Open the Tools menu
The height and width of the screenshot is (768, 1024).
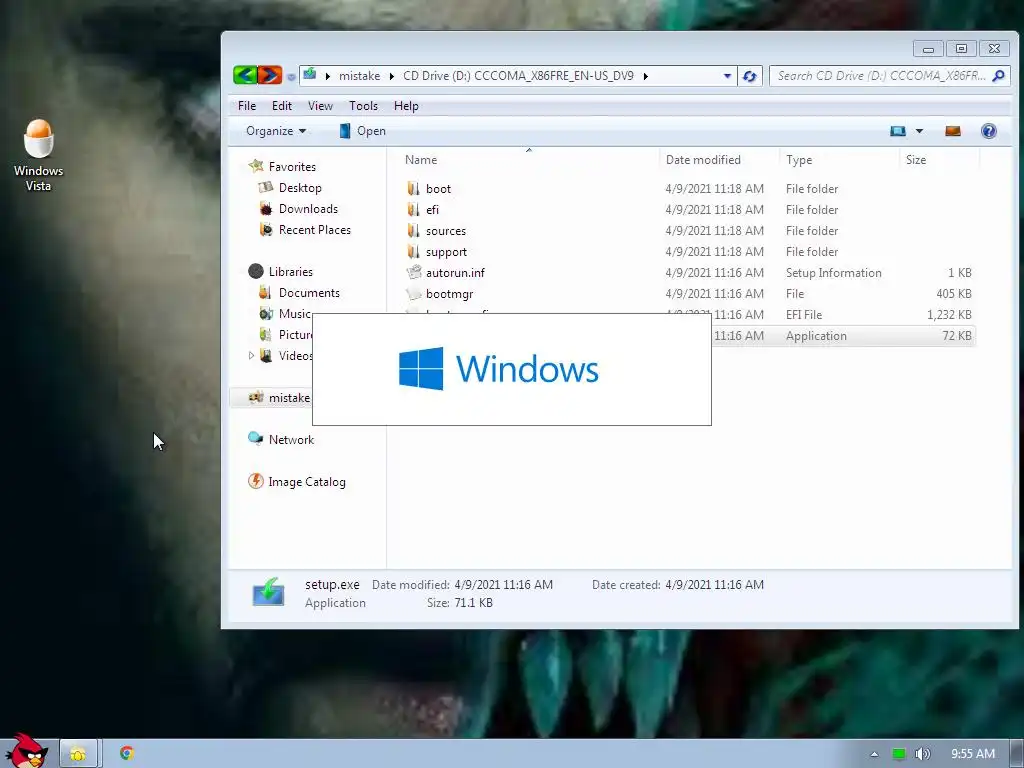pyautogui.click(x=363, y=106)
